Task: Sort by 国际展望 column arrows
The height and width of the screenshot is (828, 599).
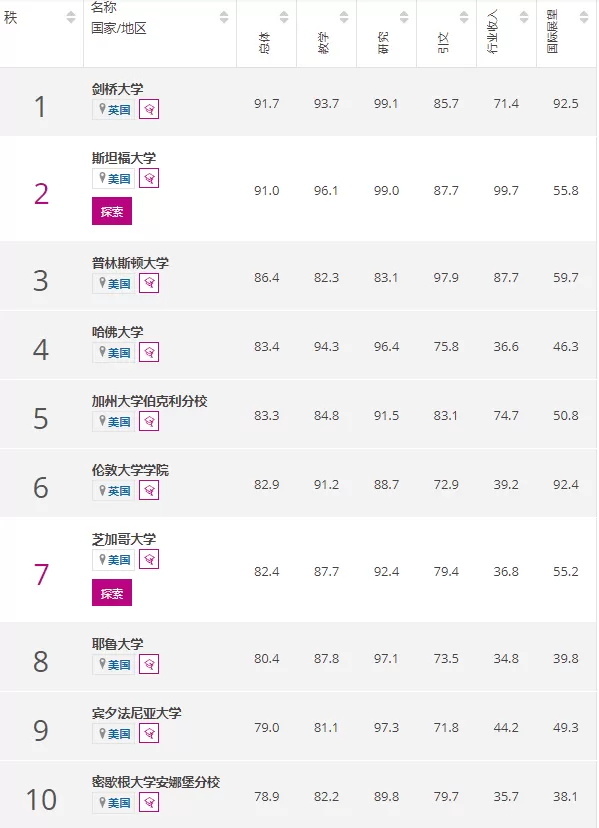Action: pos(584,17)
